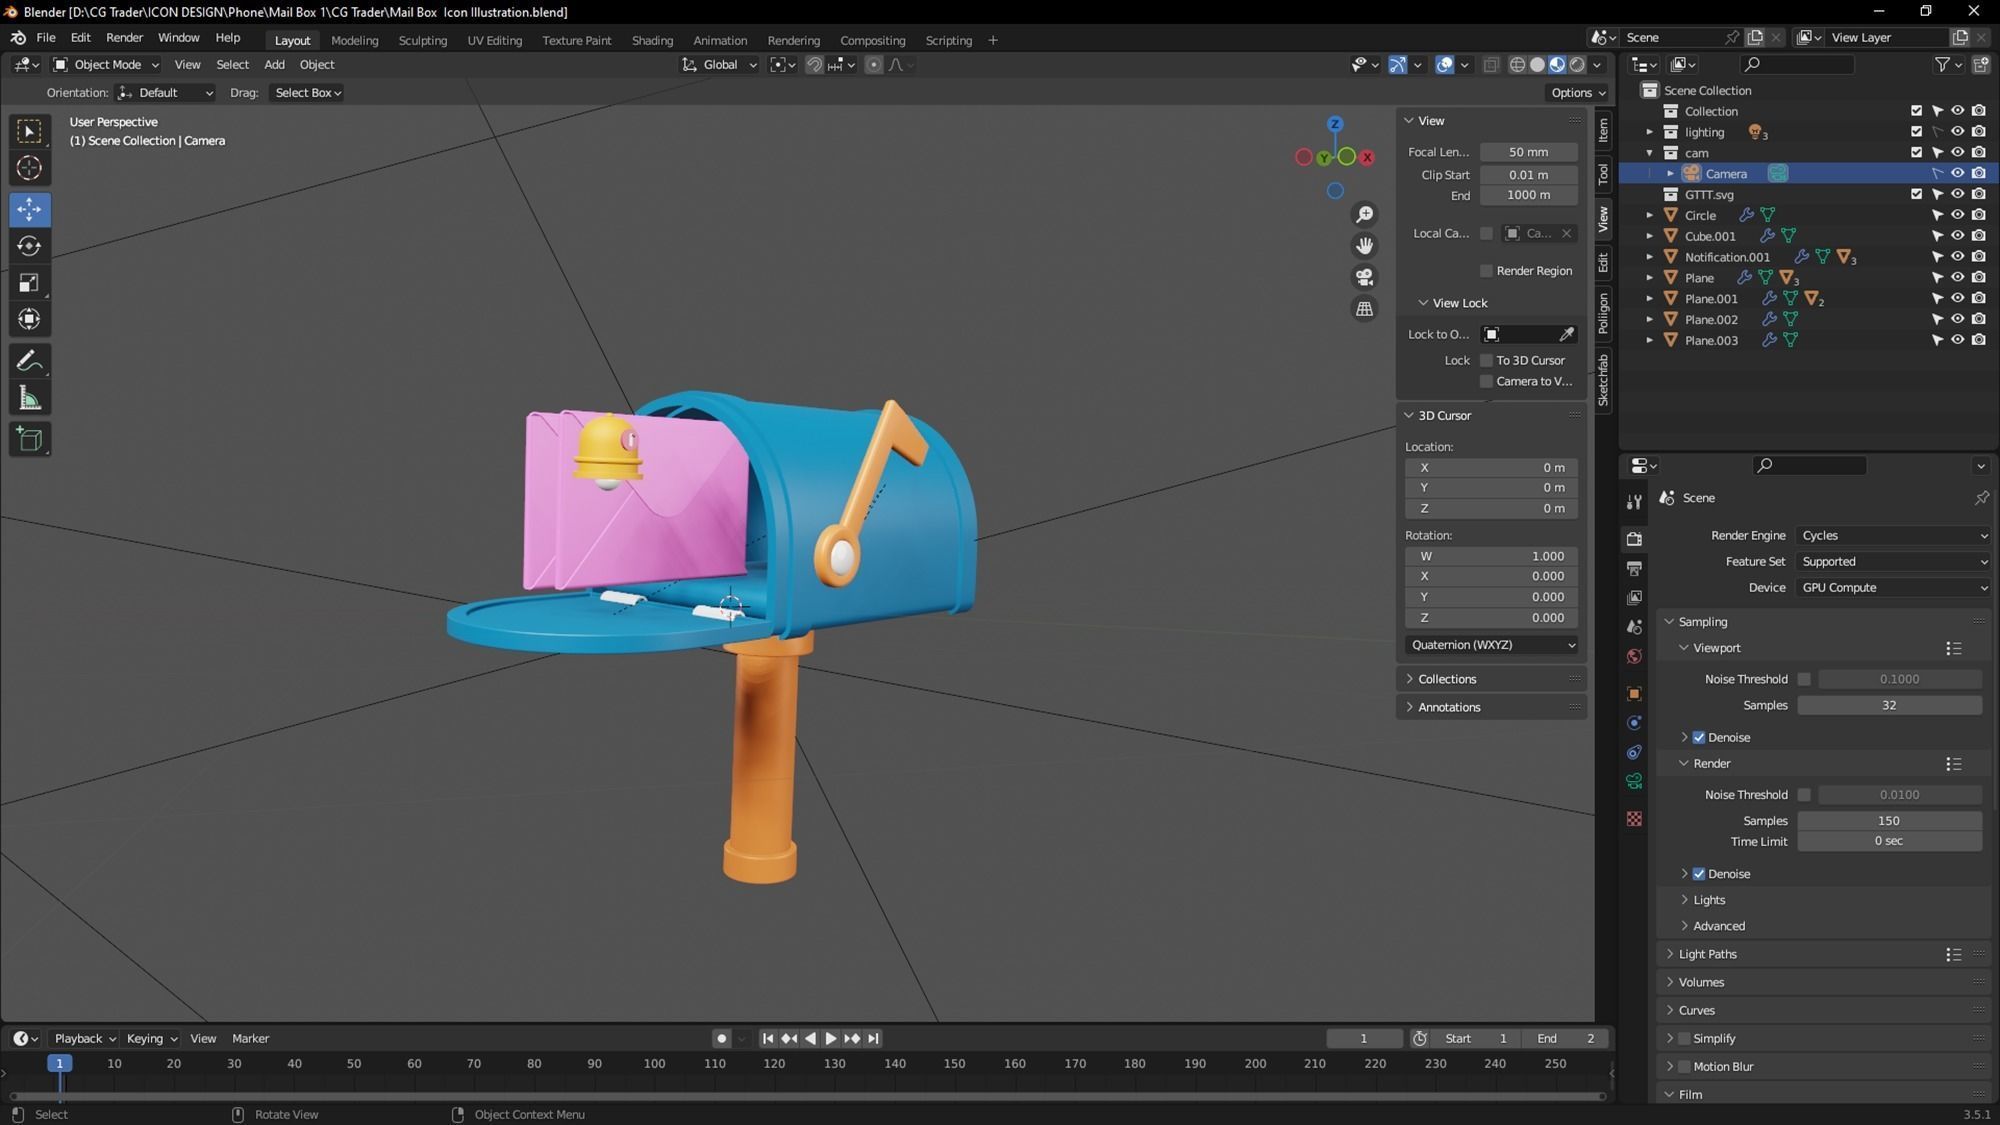Open the Global transform orientation dropdown
The width and height of the screenshot is (2000, 1125).
click(720, 65)
